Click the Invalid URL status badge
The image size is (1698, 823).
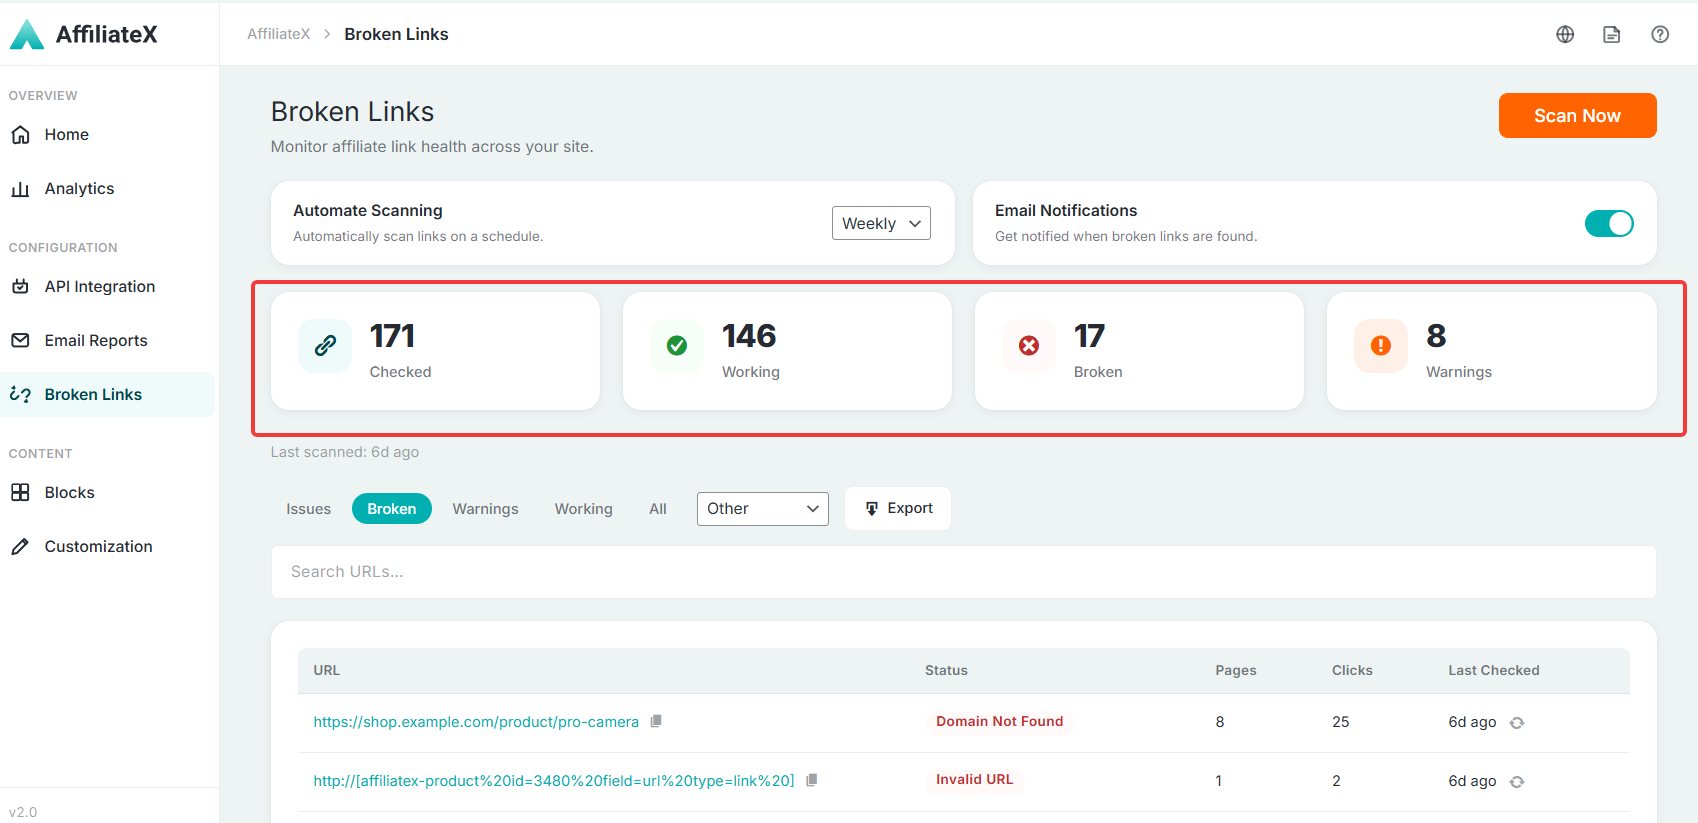click(974, 779)
